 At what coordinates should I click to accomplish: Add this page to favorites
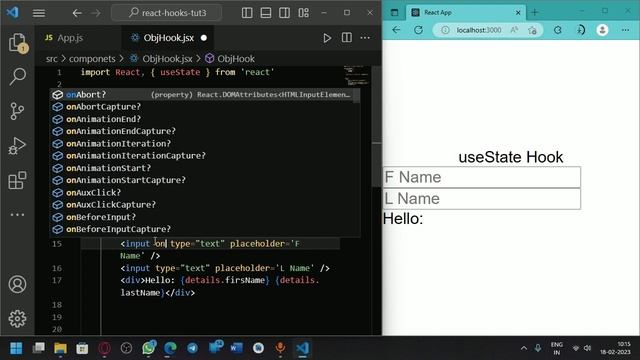coord(532,30)
